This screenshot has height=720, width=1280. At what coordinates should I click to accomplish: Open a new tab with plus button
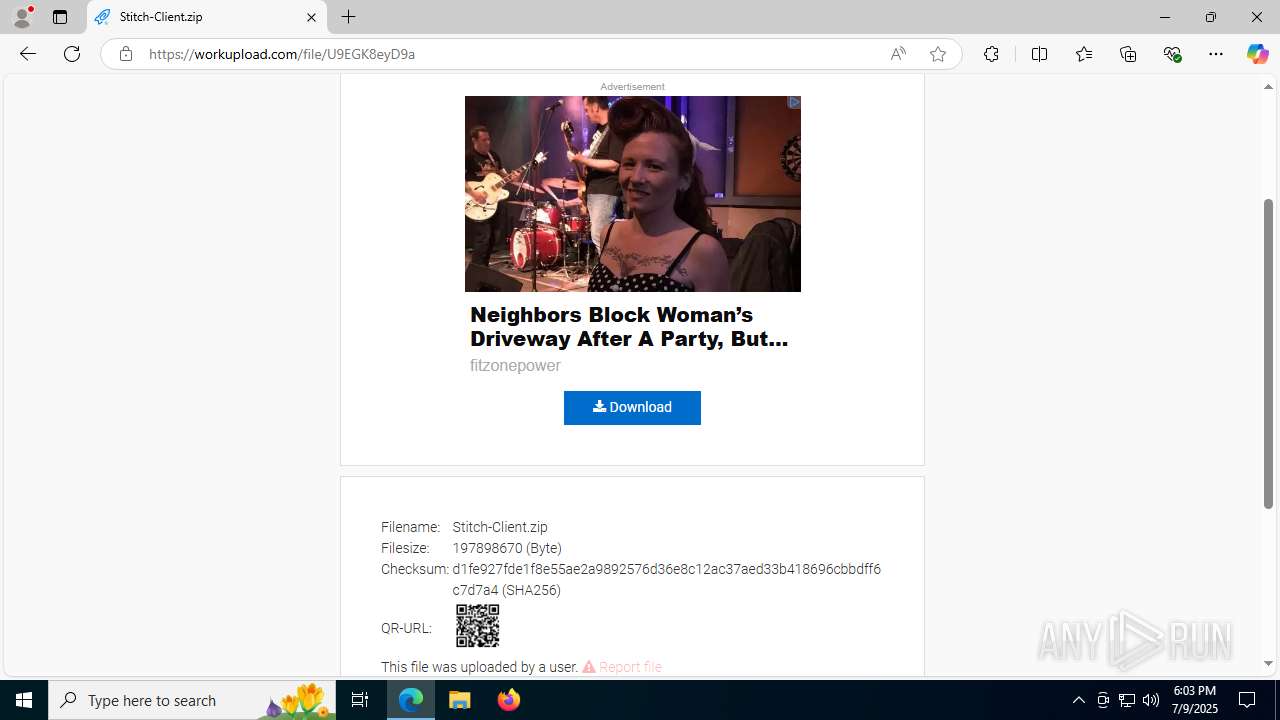pos(348,17)
